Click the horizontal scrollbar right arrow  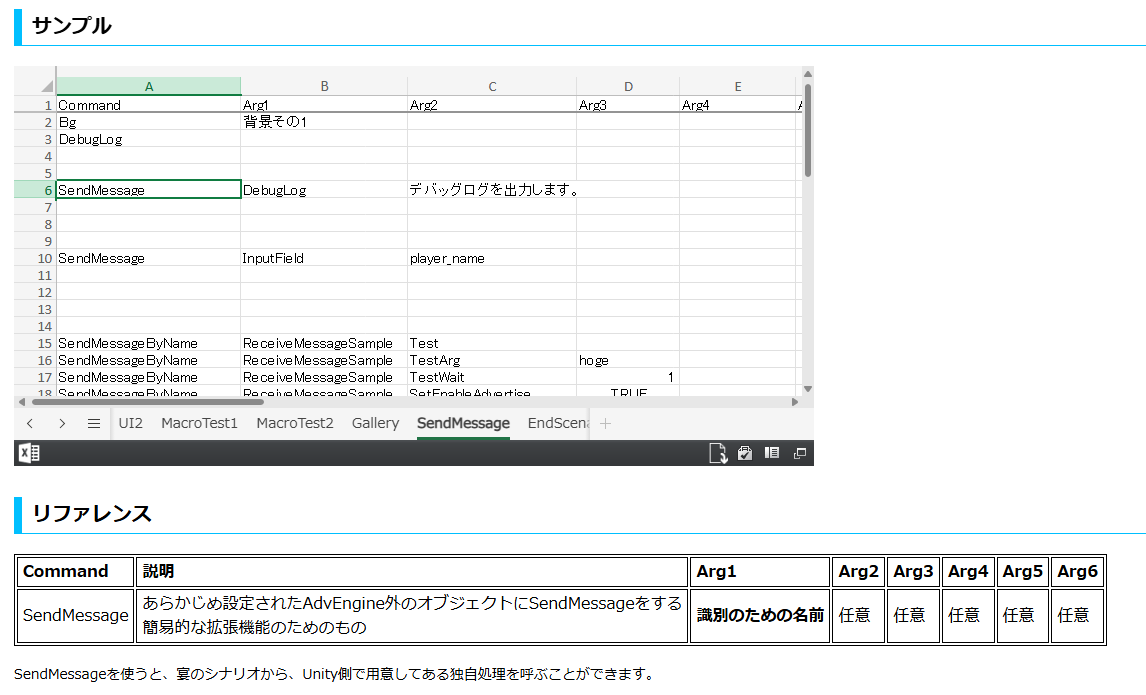click(795, 402)
